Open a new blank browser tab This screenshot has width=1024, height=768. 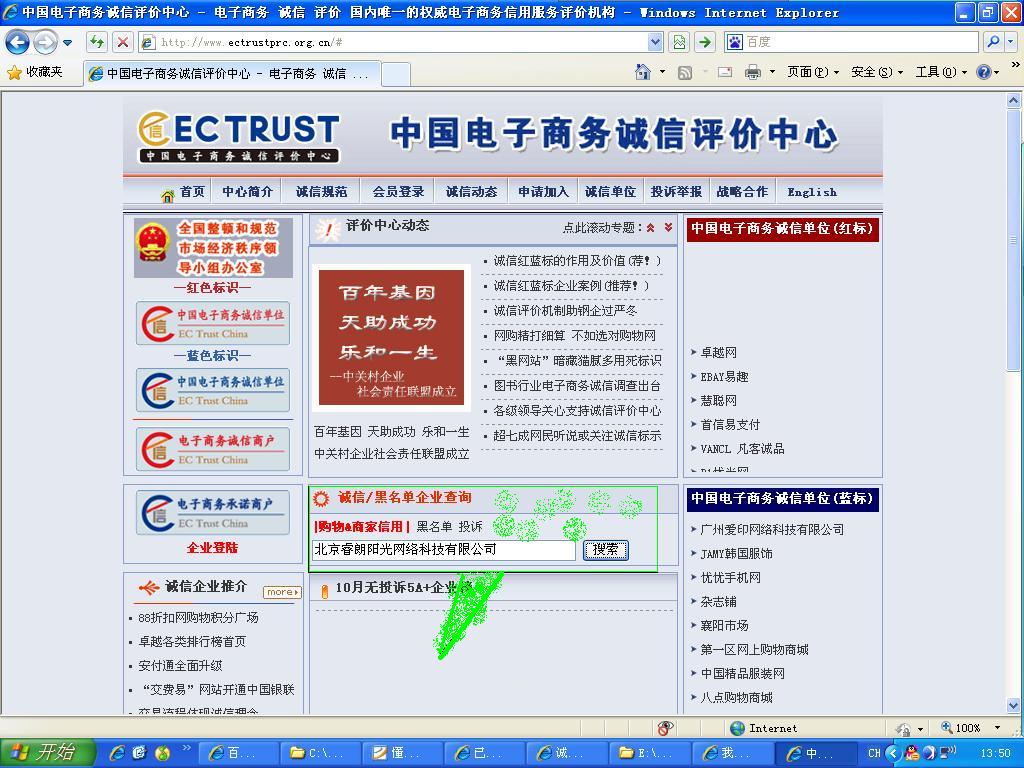[396, 74]
